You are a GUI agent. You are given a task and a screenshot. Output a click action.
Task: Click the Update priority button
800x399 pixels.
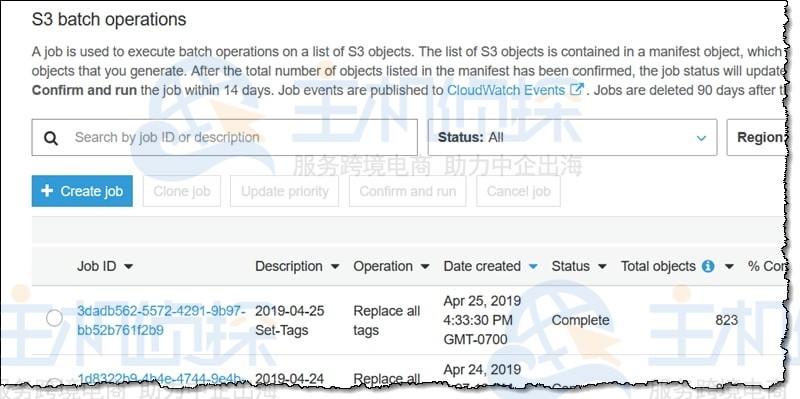(284, 191)
